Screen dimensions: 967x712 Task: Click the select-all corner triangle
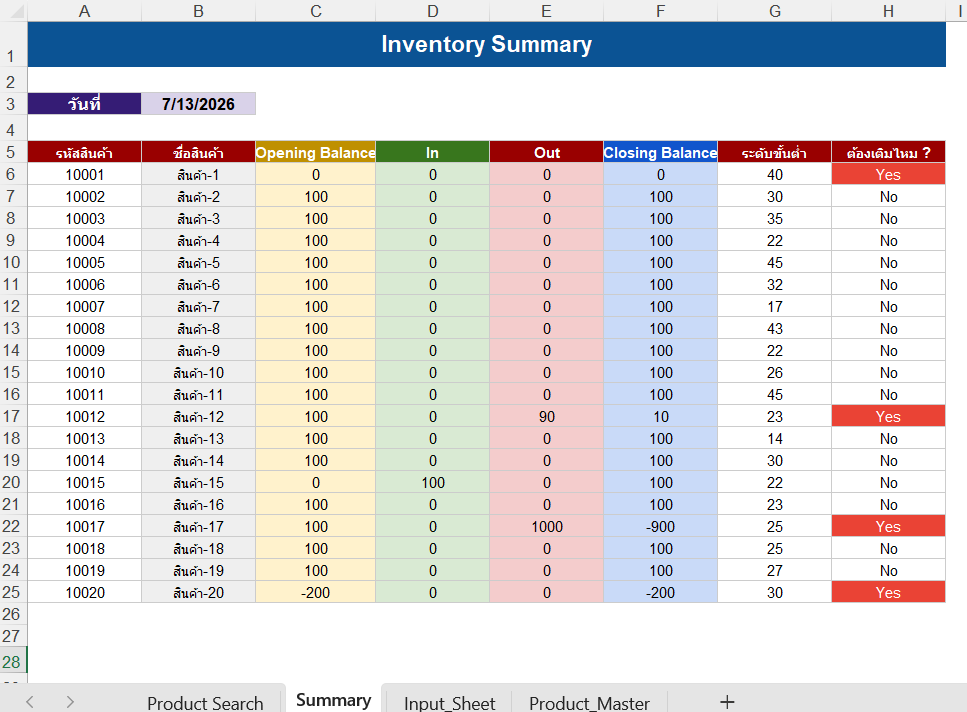point(17,11)
